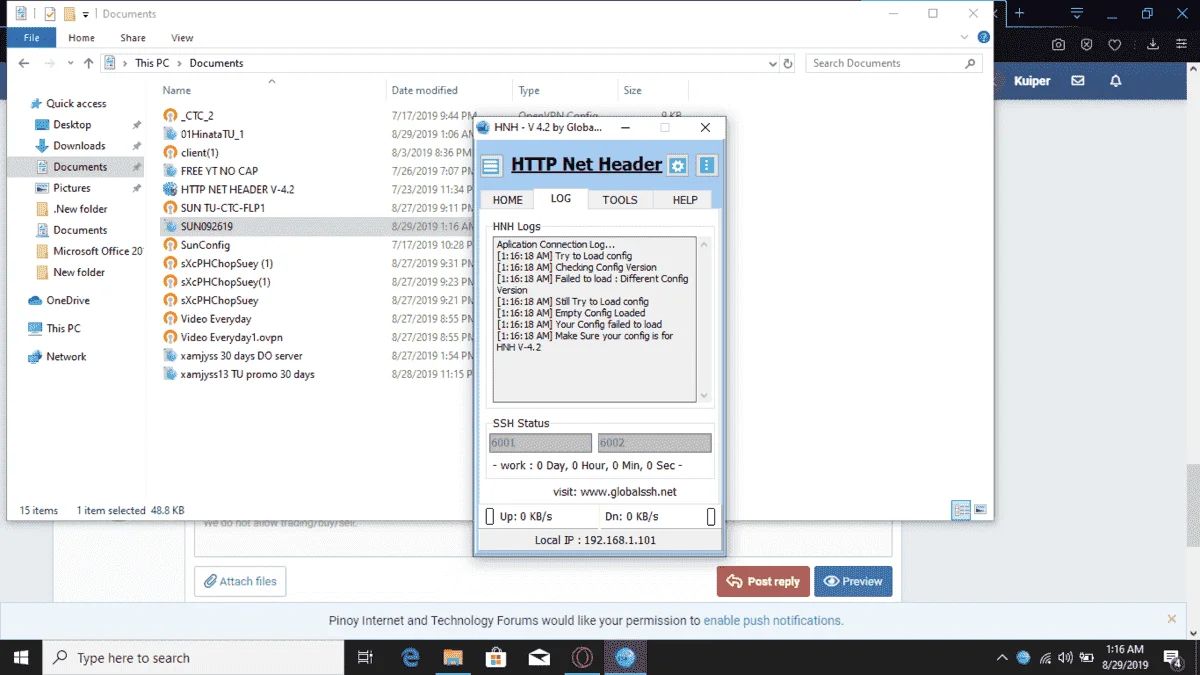Select HTTP NET HEADER V-4.2 file
The height and width of the screenshot is (675, 1200).
click(237, 189)
